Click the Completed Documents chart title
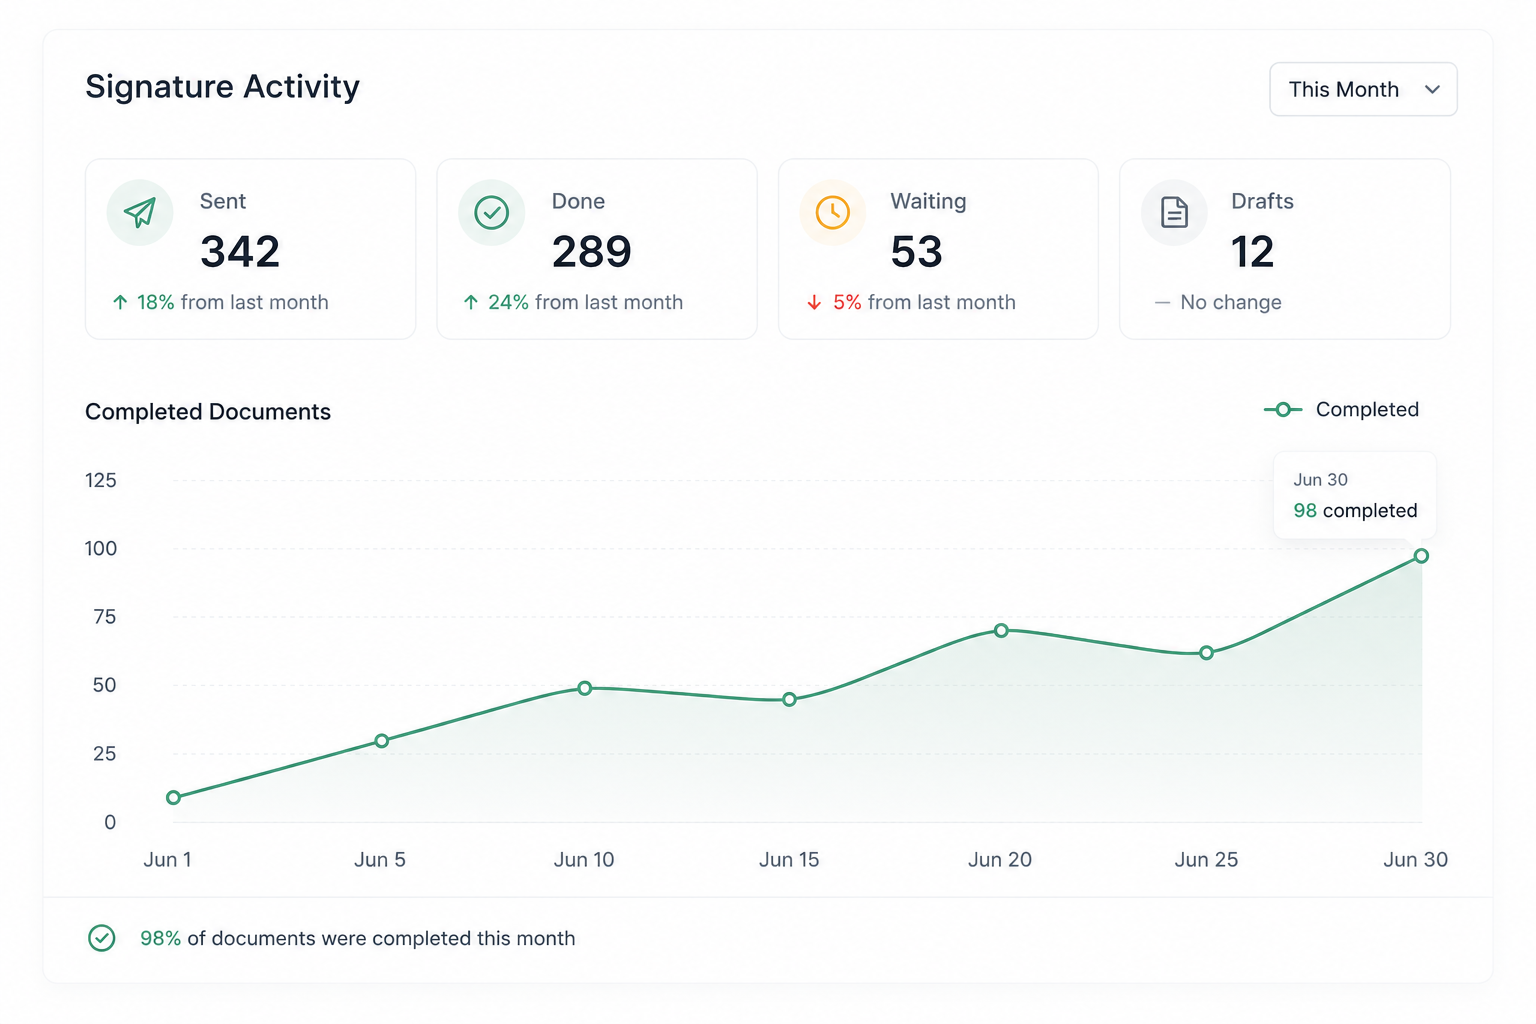1536x1024 pixels. [208, 412]
